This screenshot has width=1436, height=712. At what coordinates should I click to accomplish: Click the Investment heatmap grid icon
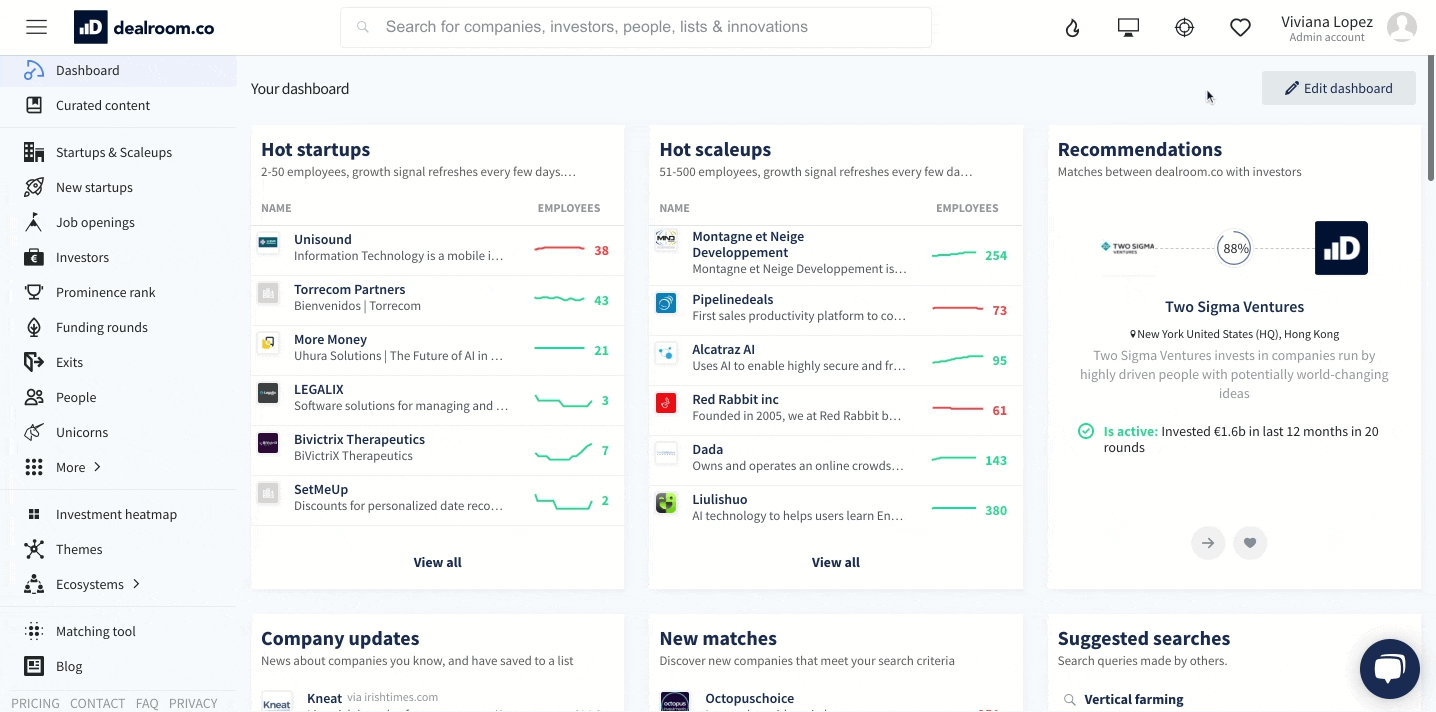pyautogui.click(x=34, y=514)
